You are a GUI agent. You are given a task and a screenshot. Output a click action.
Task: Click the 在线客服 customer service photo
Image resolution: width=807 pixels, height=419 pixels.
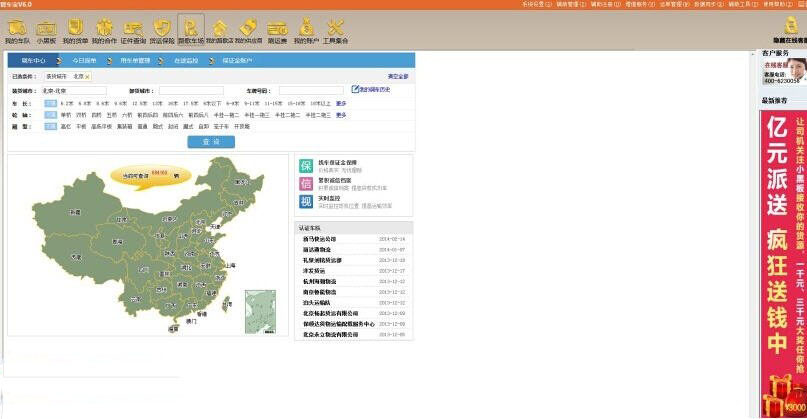[x=796, y=69]
